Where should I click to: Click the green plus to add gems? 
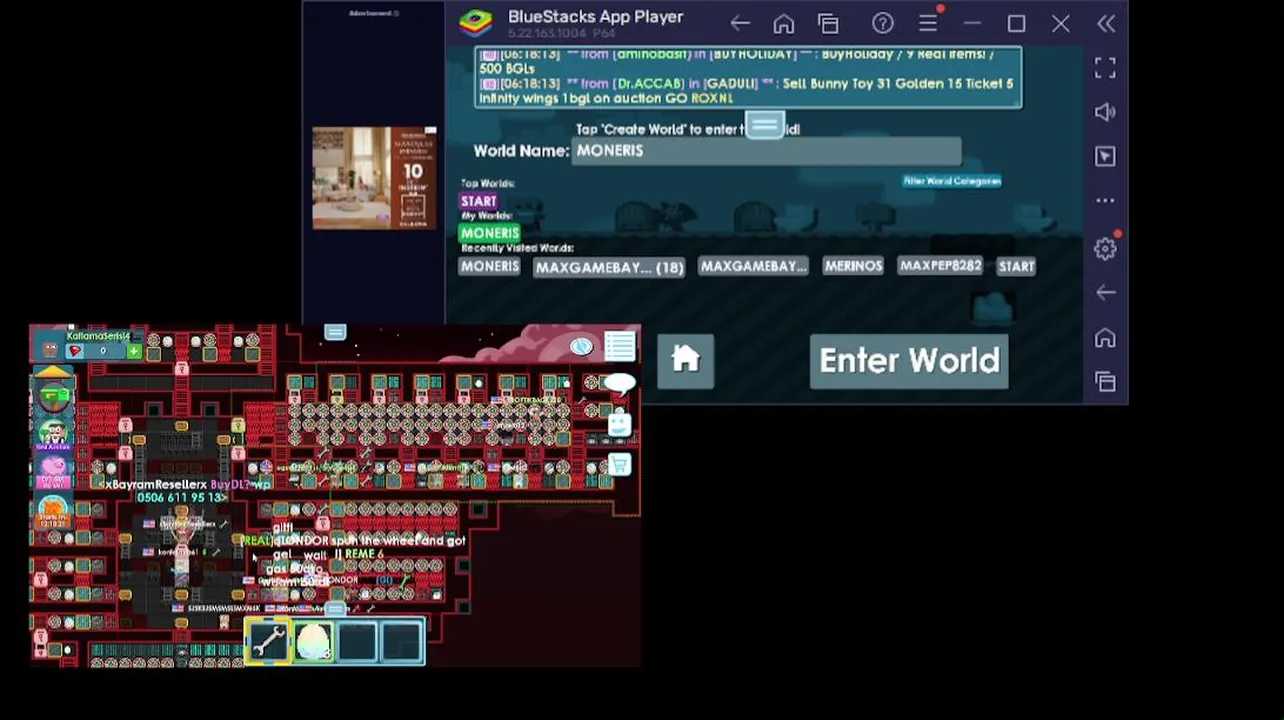133,351
